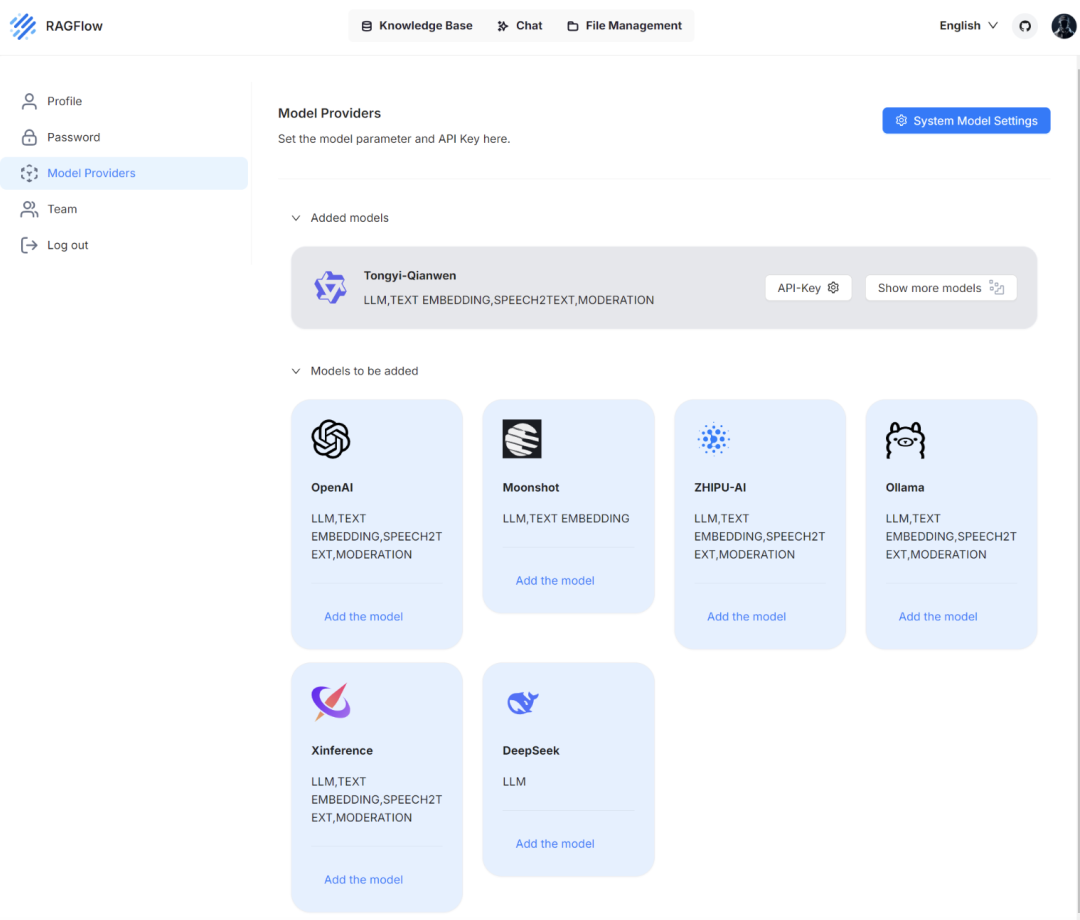Edit the Tongyi-Qianwen API-Key
Screen dimensions: 1080x920
tap(808, 288)
